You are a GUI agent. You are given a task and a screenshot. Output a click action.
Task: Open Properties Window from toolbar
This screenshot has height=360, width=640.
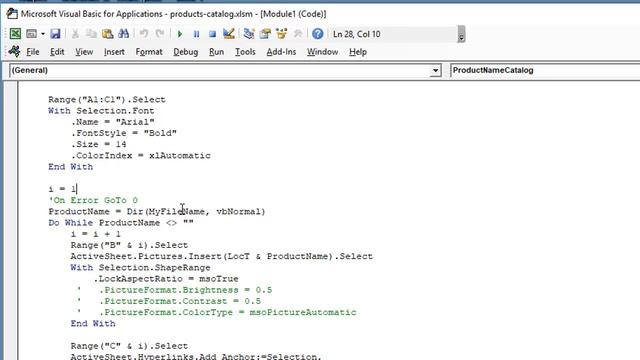pos(265,34)
